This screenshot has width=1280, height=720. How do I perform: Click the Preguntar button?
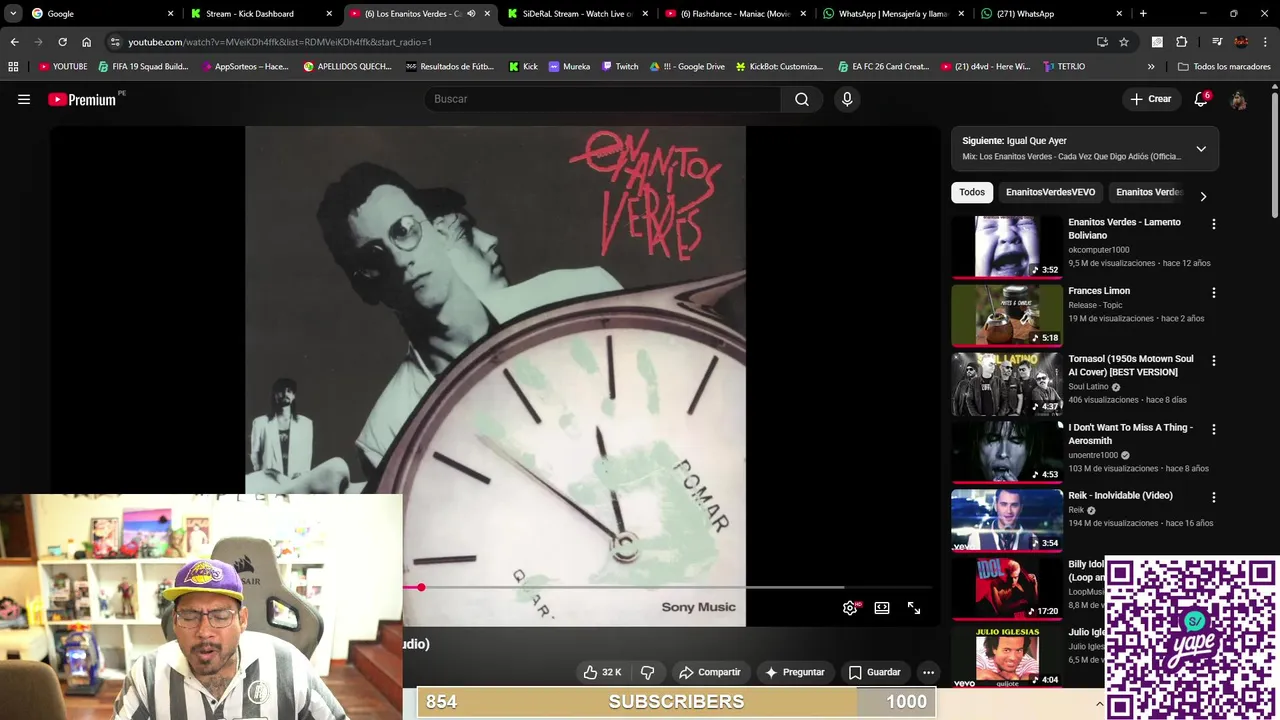coord(794,672)
